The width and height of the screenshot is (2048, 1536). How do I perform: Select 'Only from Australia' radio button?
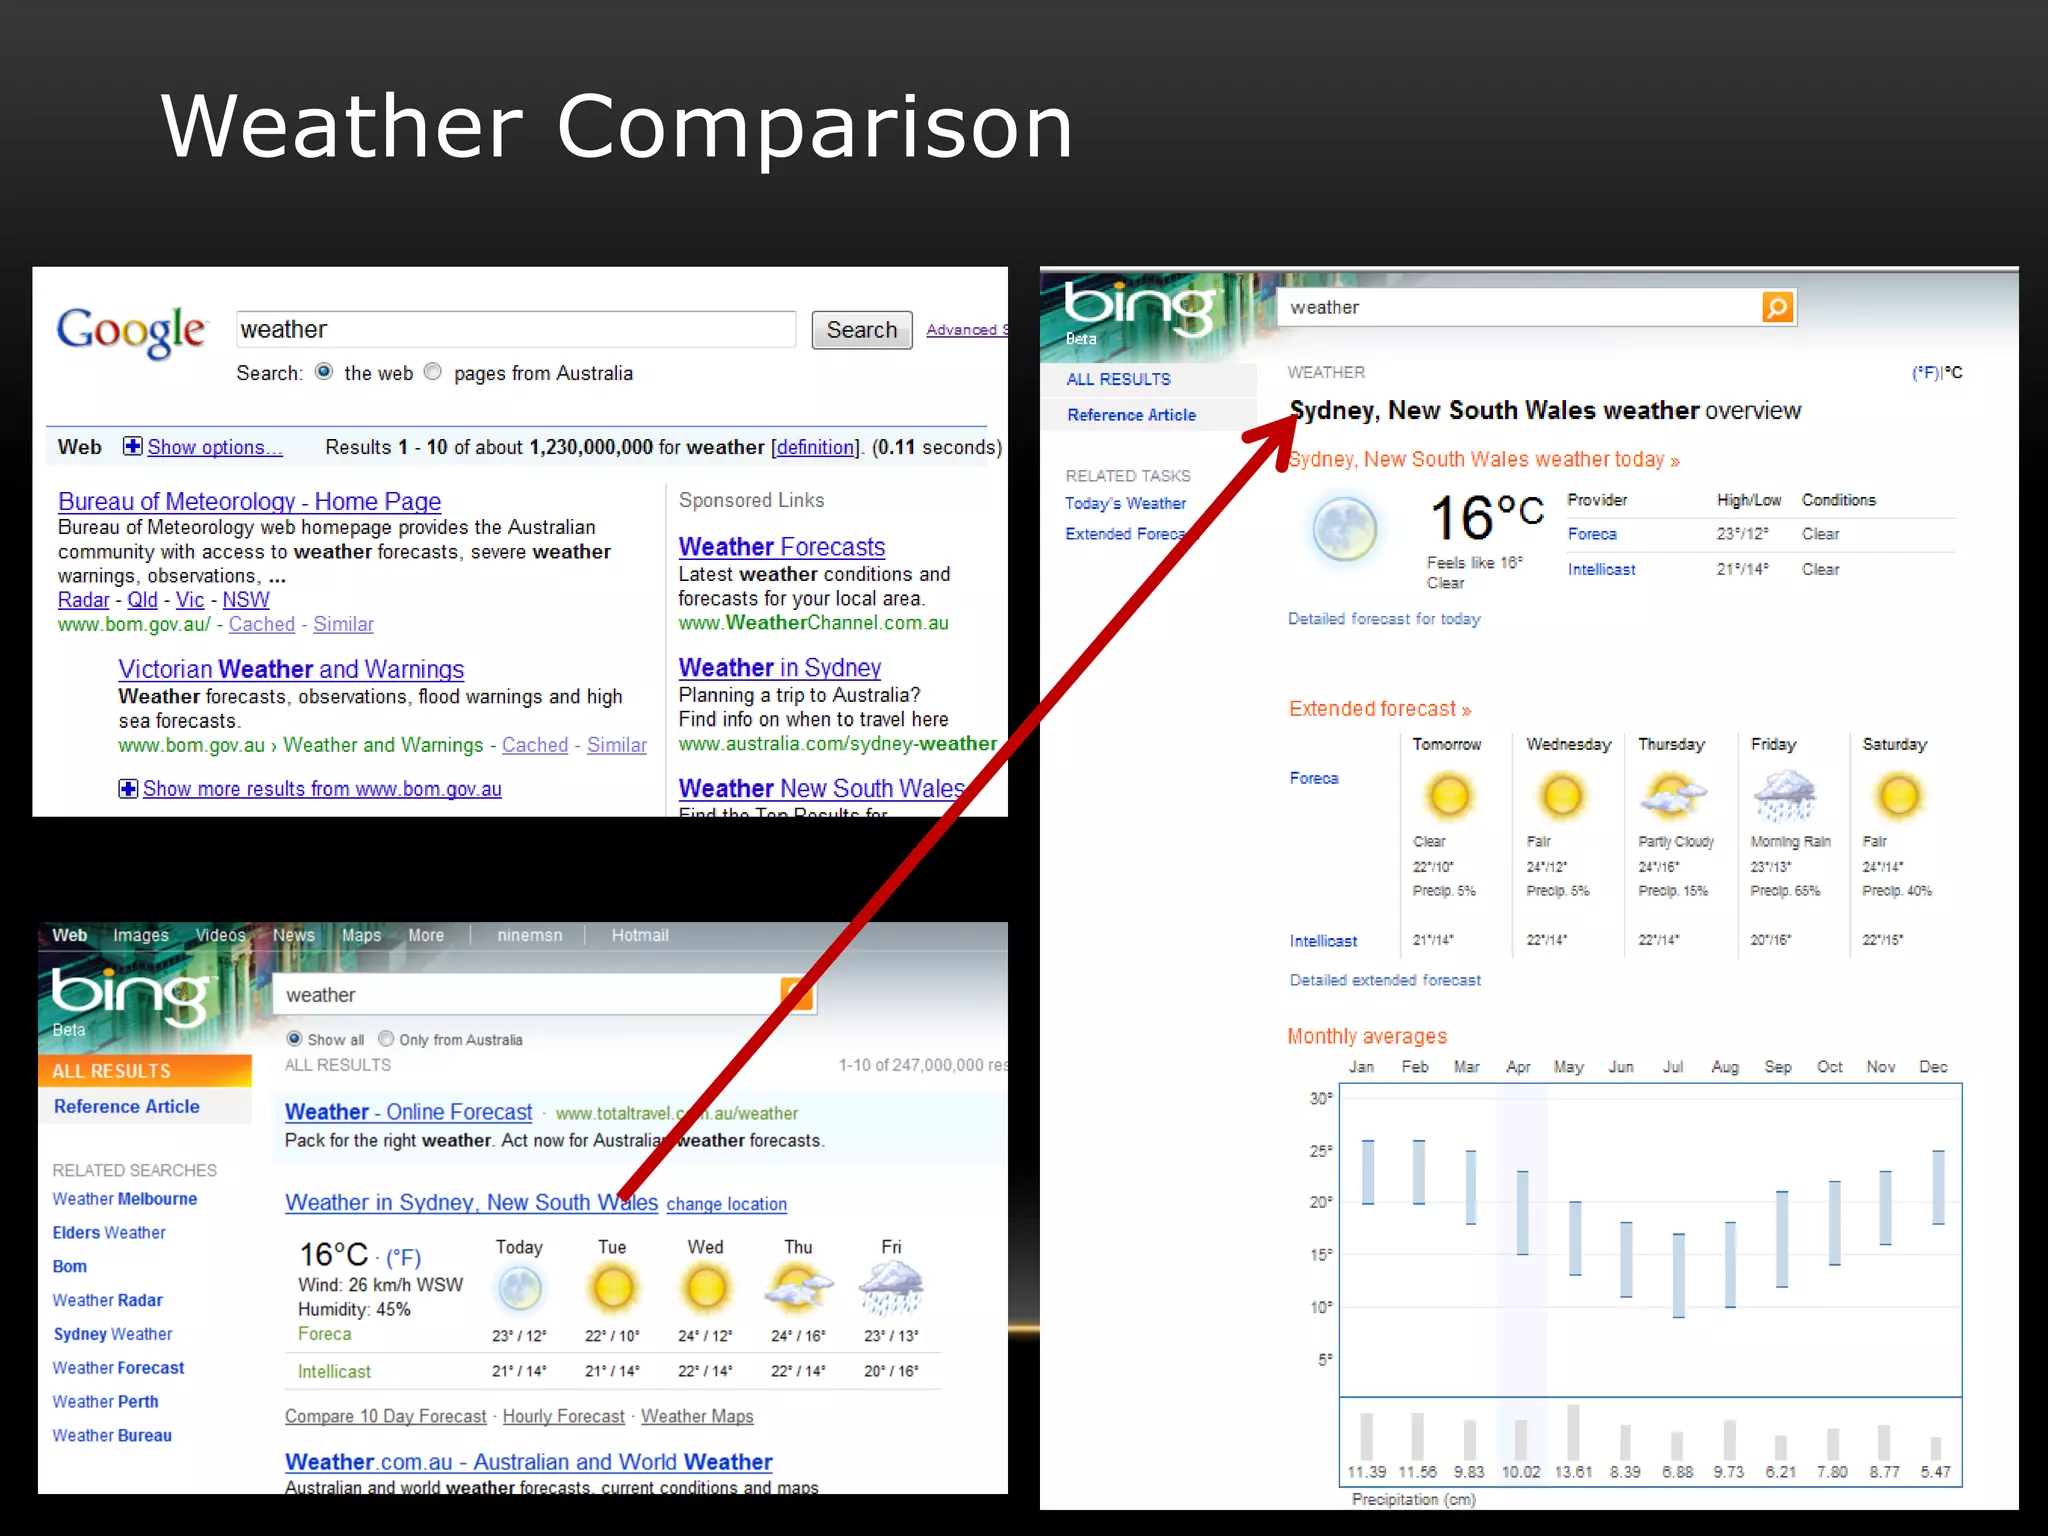tap(386, 1039)
